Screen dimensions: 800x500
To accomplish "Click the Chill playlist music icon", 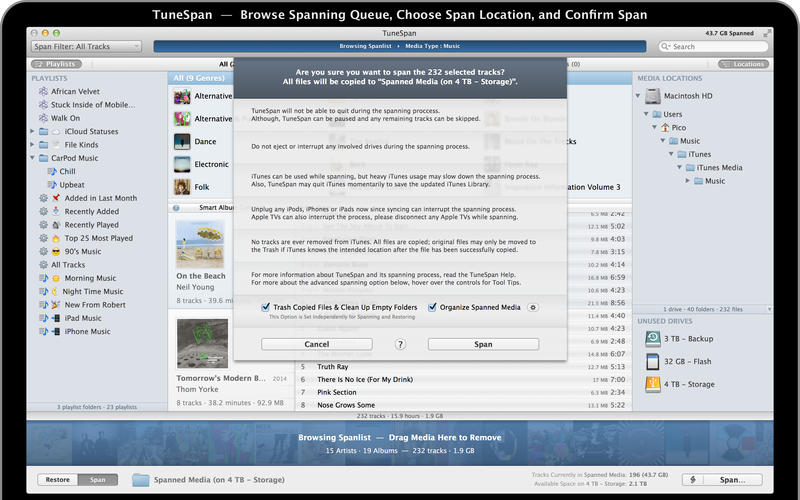I will (52, 171).
